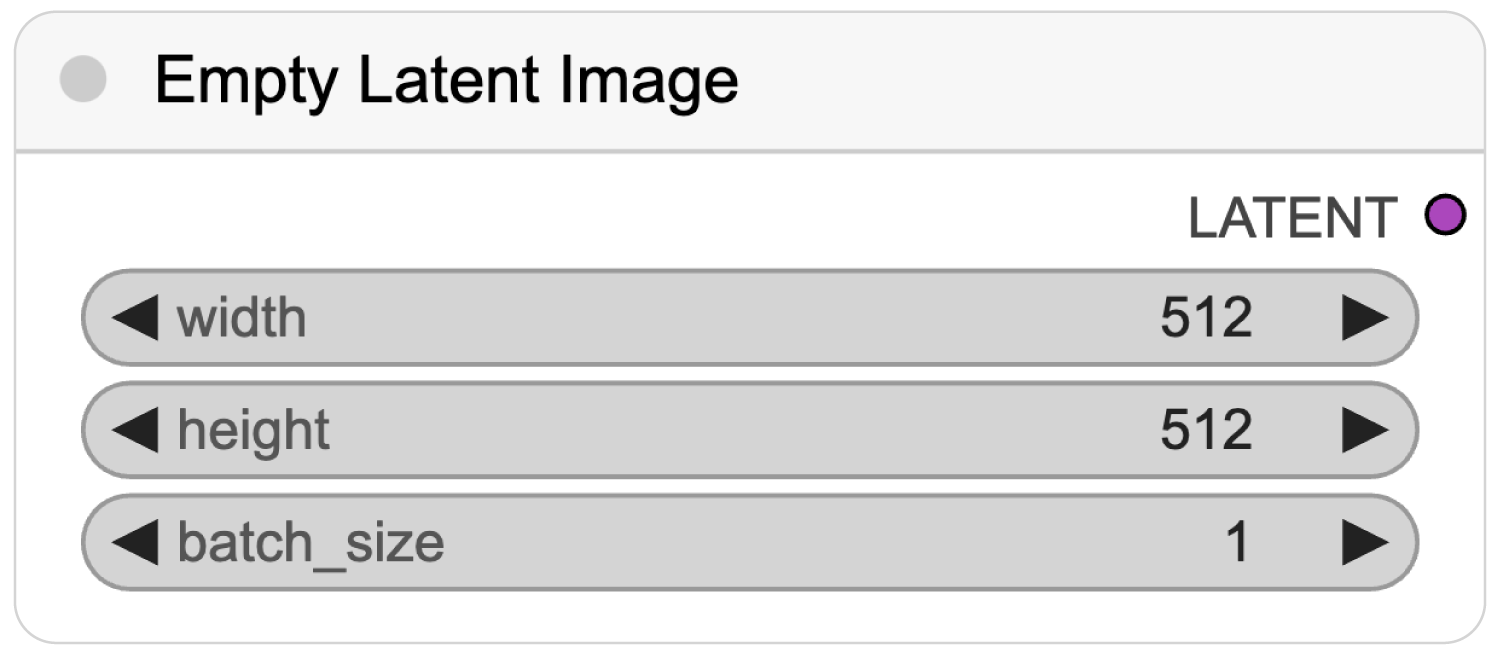1500x658 pixels.
Task: Click the purple LATENT output socket
Action: click(1445, 216)
